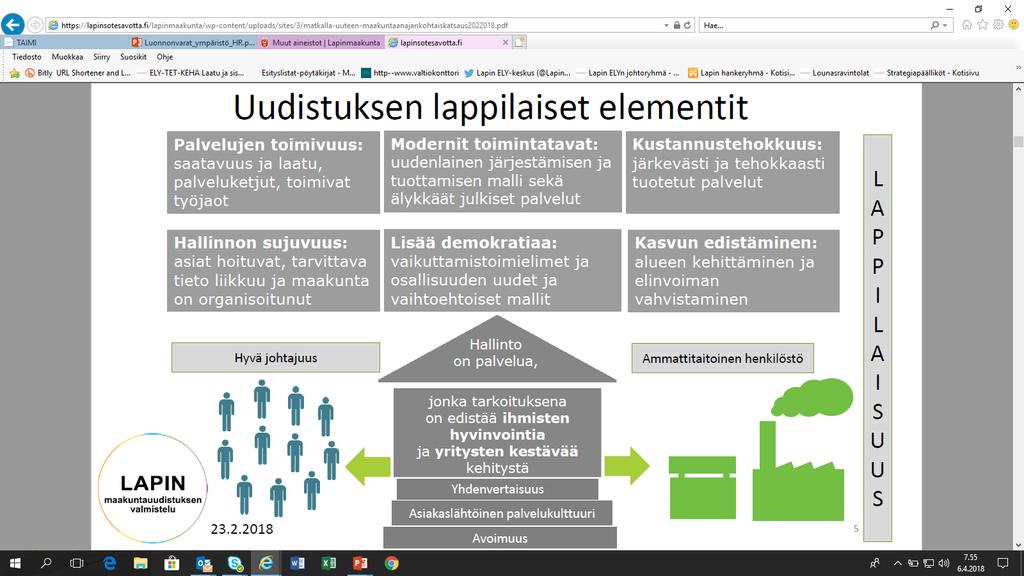Screen dimensions: 1024x576
Task: Switch to Internet Explorer on the taskbar
Action: tap(266, 563)
